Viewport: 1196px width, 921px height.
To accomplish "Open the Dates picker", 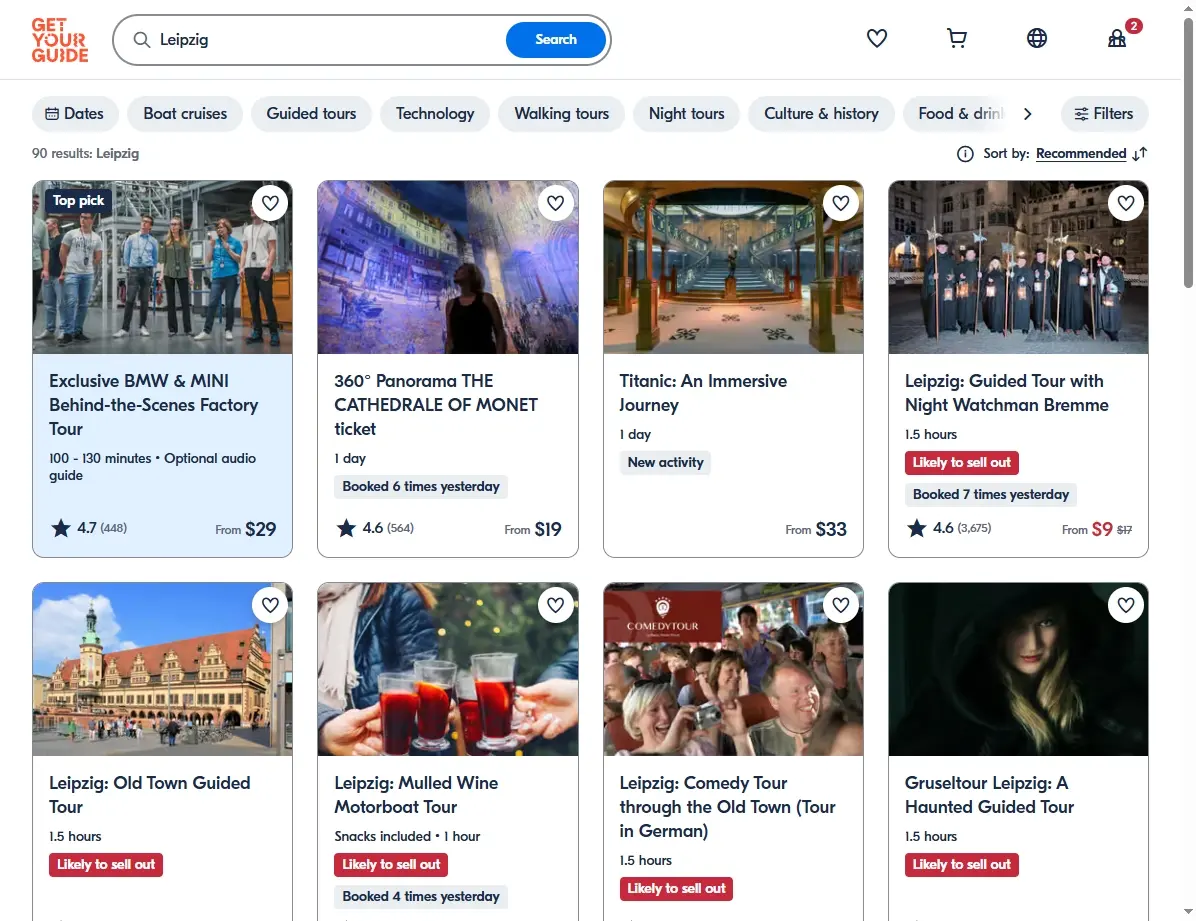I will [75, 114].
